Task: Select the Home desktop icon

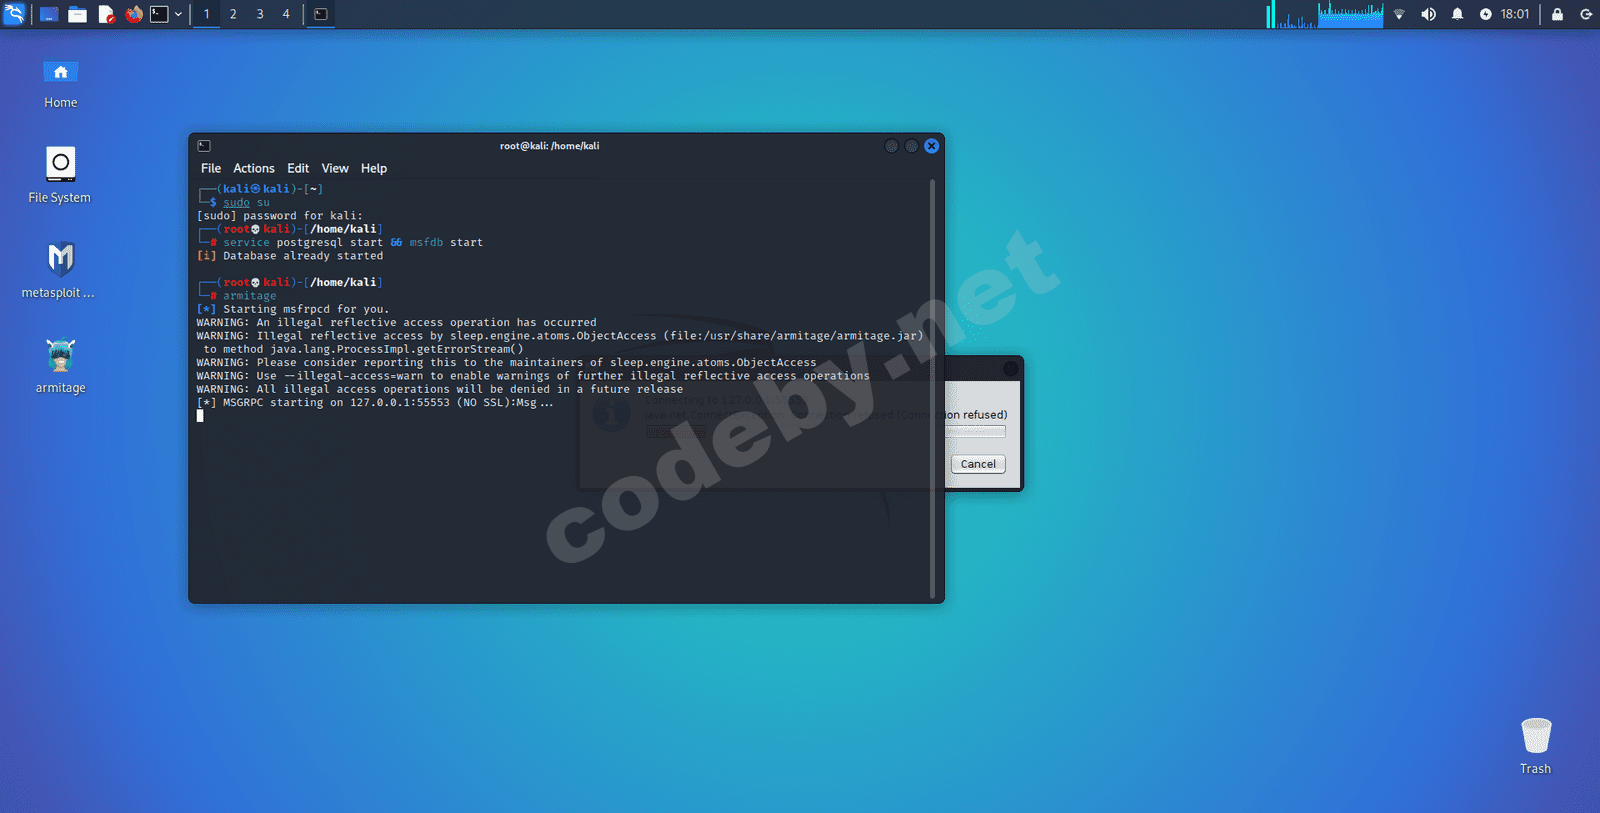Action: (x=60, y=84)
